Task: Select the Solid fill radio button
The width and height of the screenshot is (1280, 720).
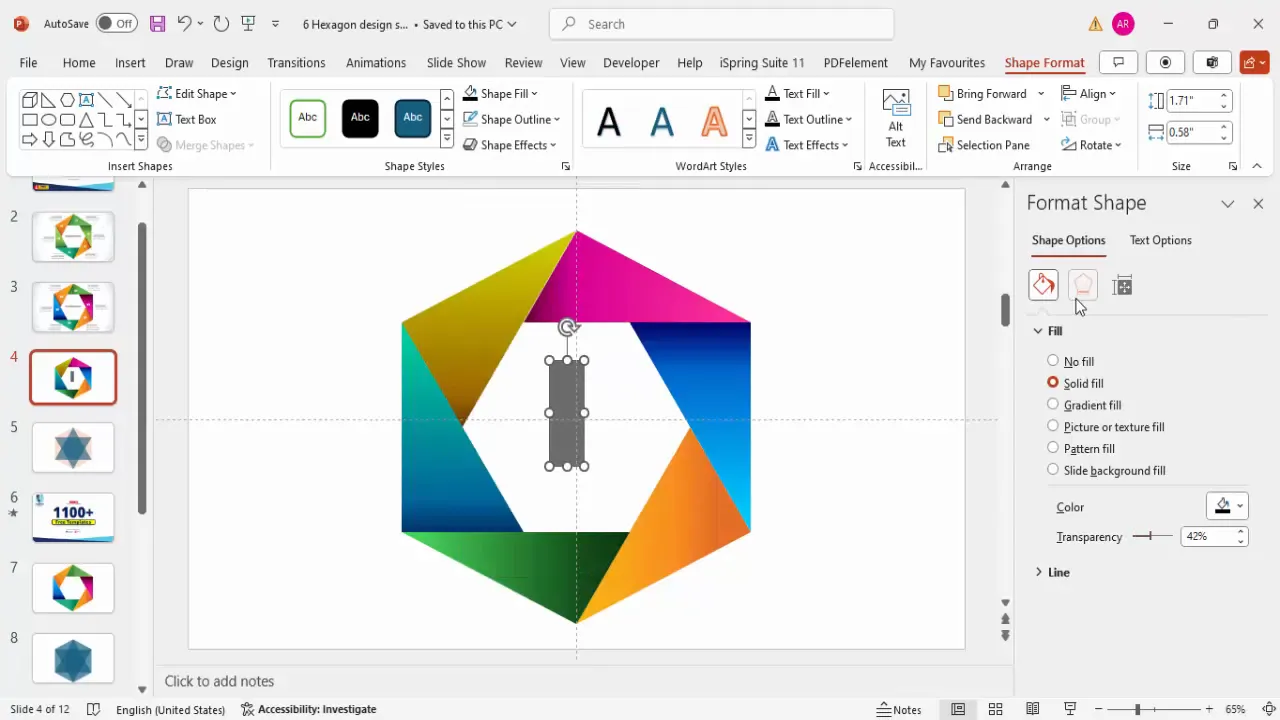Action: click(1053, 383)
